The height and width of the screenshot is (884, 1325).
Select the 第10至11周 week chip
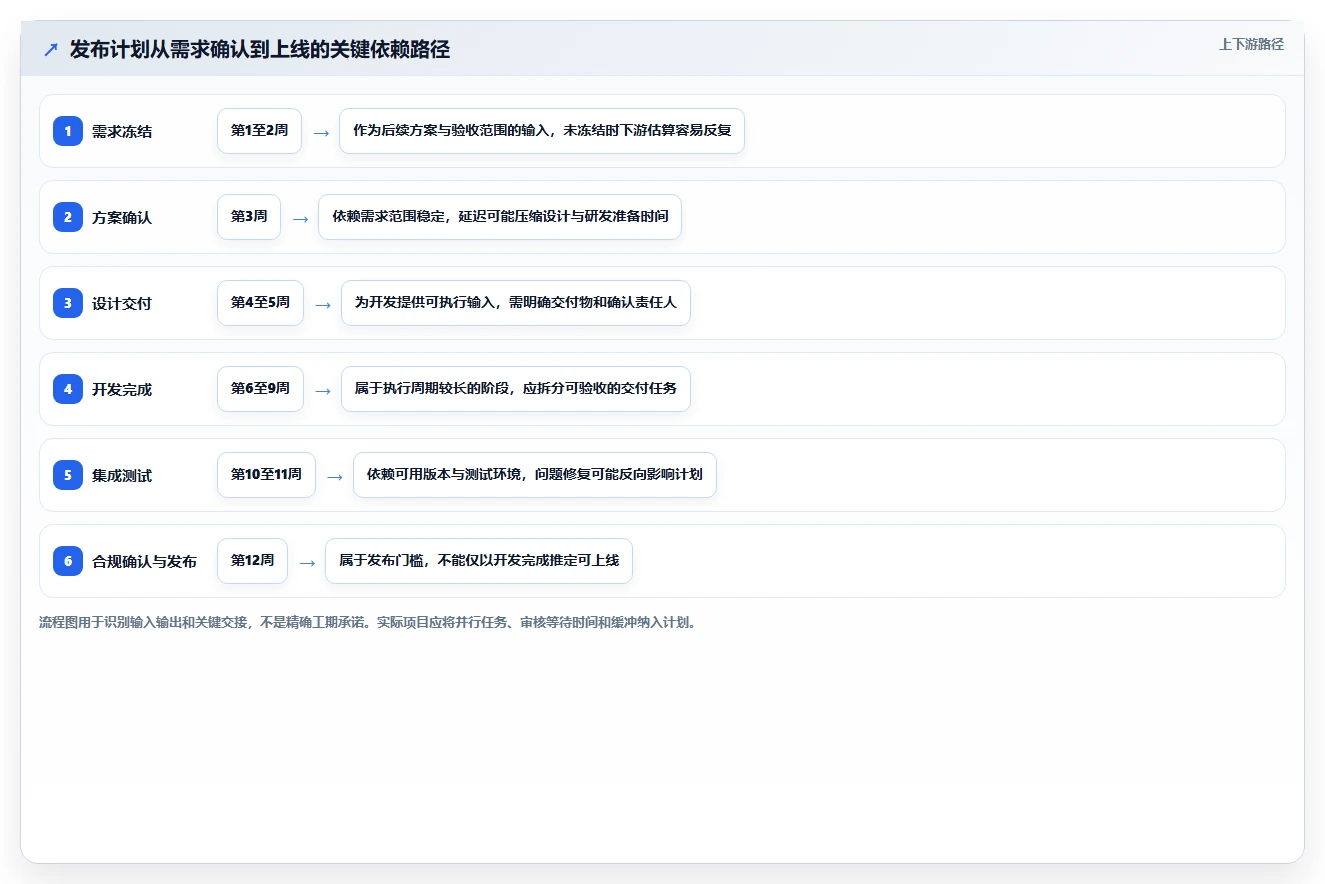click(x=266, y=475)
